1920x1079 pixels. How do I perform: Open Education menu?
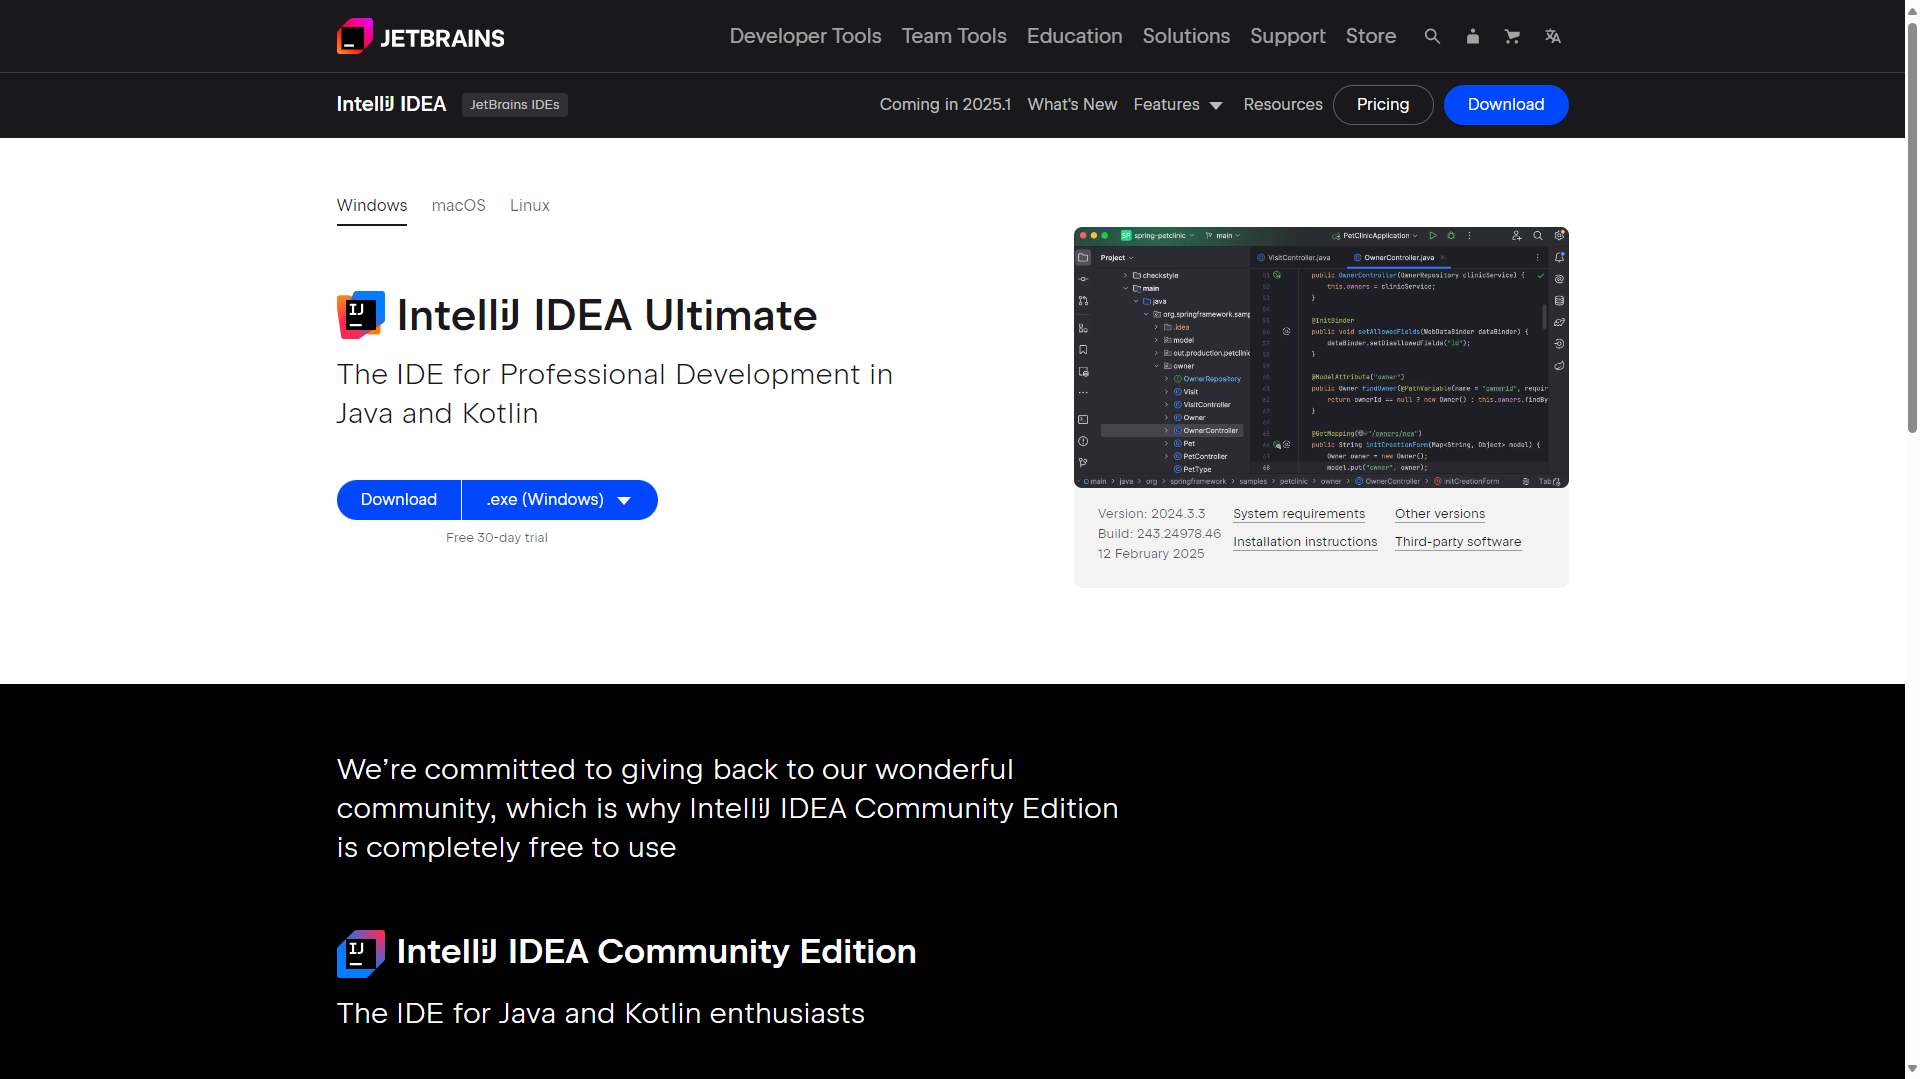pos(1074,36)
